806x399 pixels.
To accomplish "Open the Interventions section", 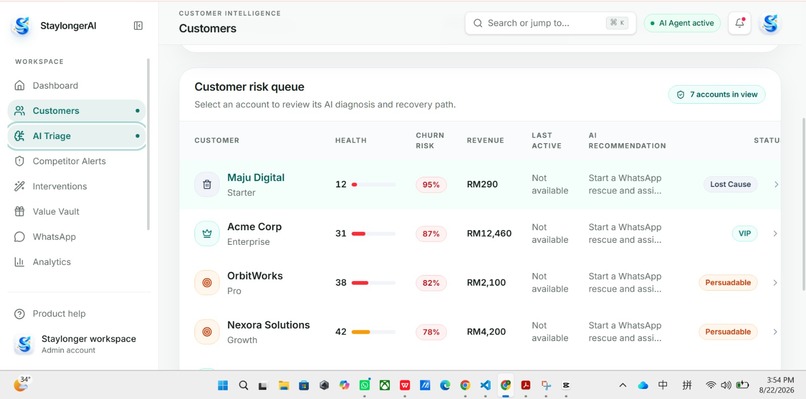I will point(77,186).
